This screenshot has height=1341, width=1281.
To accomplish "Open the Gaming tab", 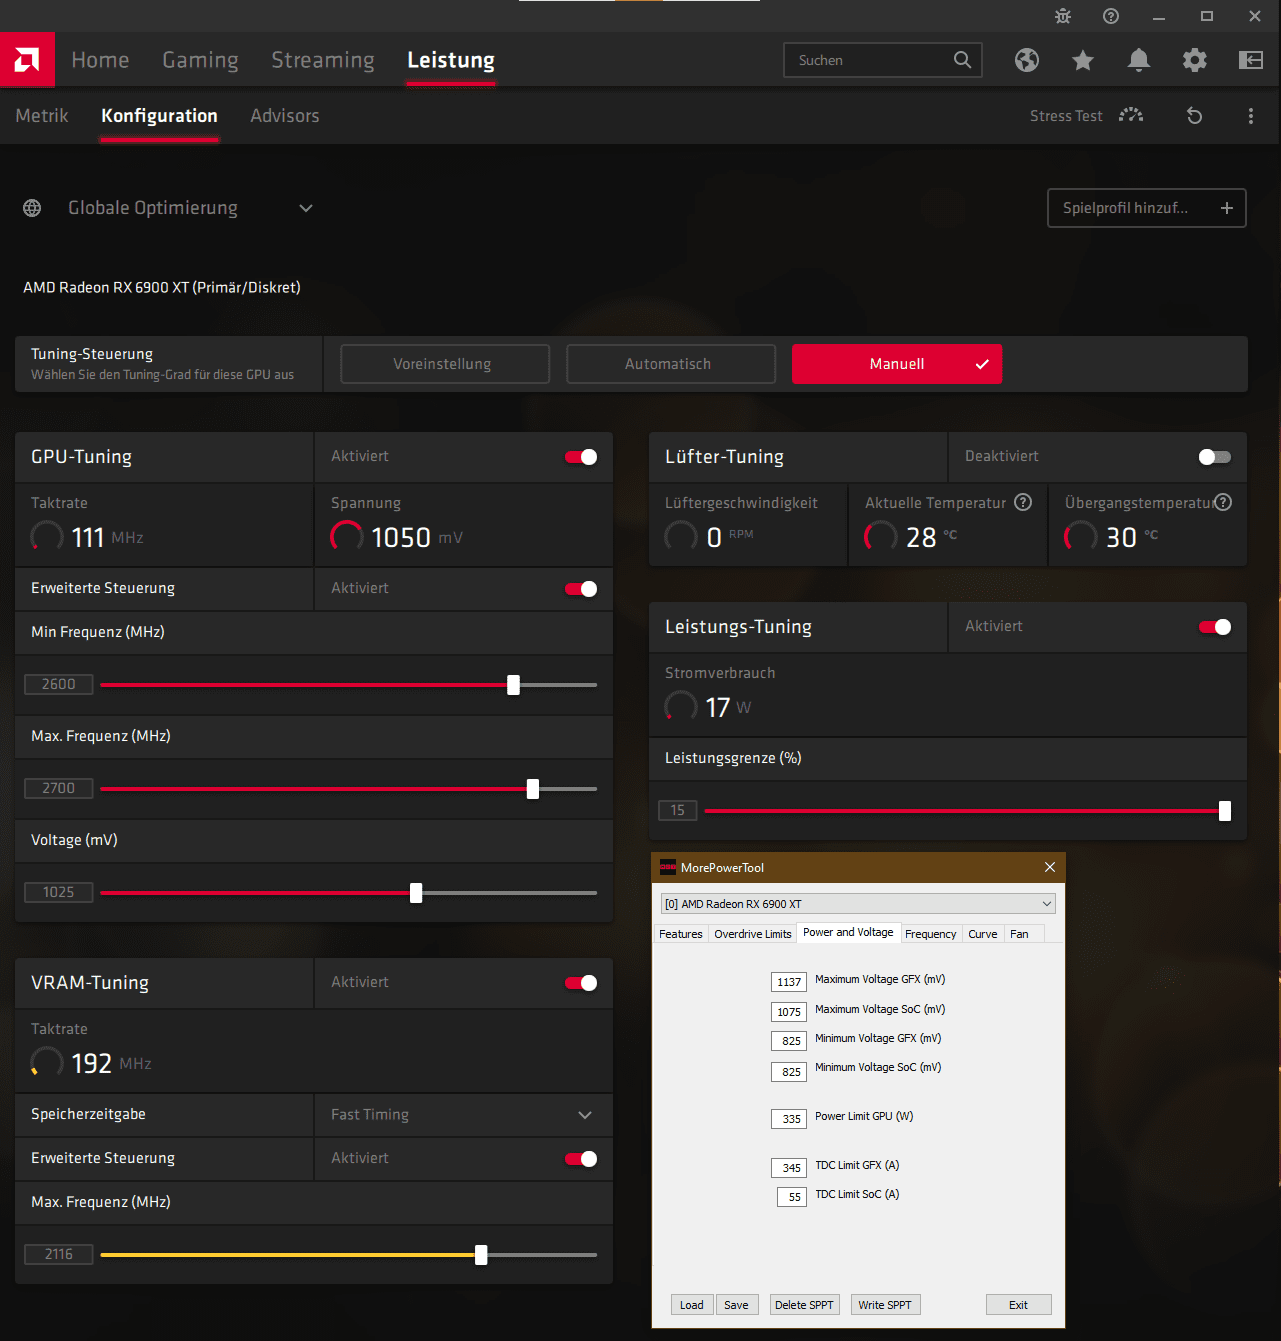I will click(200, 60).
